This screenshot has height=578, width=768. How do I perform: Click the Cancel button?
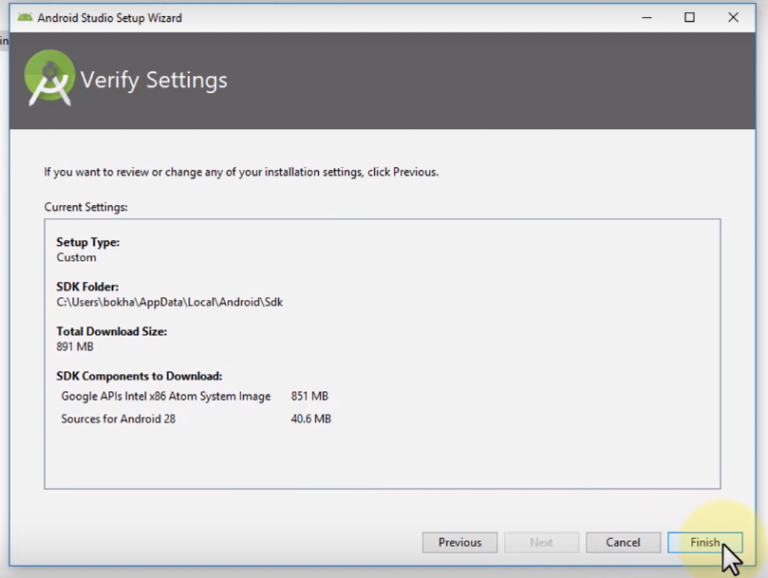(623, 542)
